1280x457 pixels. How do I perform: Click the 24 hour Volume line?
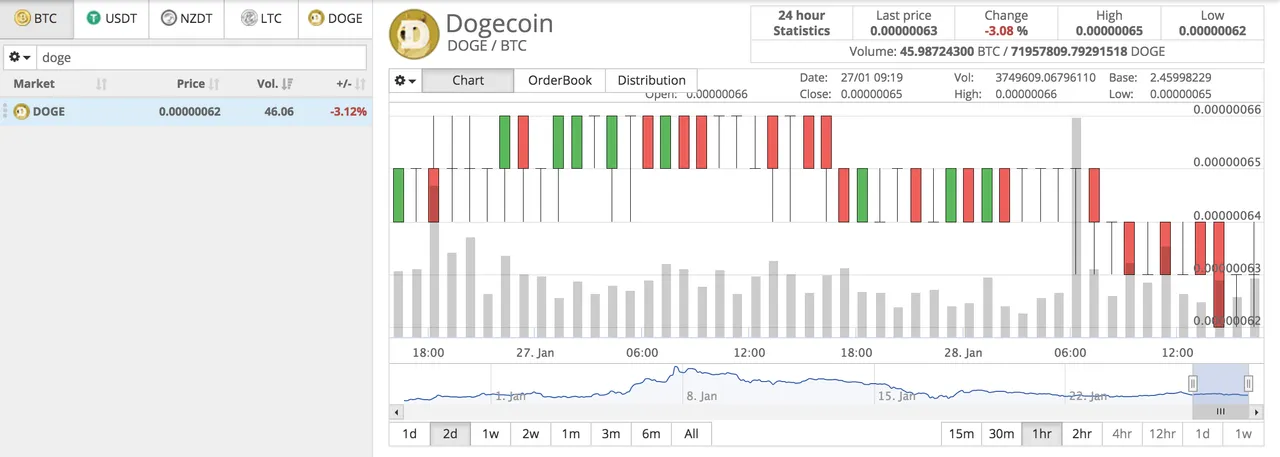1007,50
